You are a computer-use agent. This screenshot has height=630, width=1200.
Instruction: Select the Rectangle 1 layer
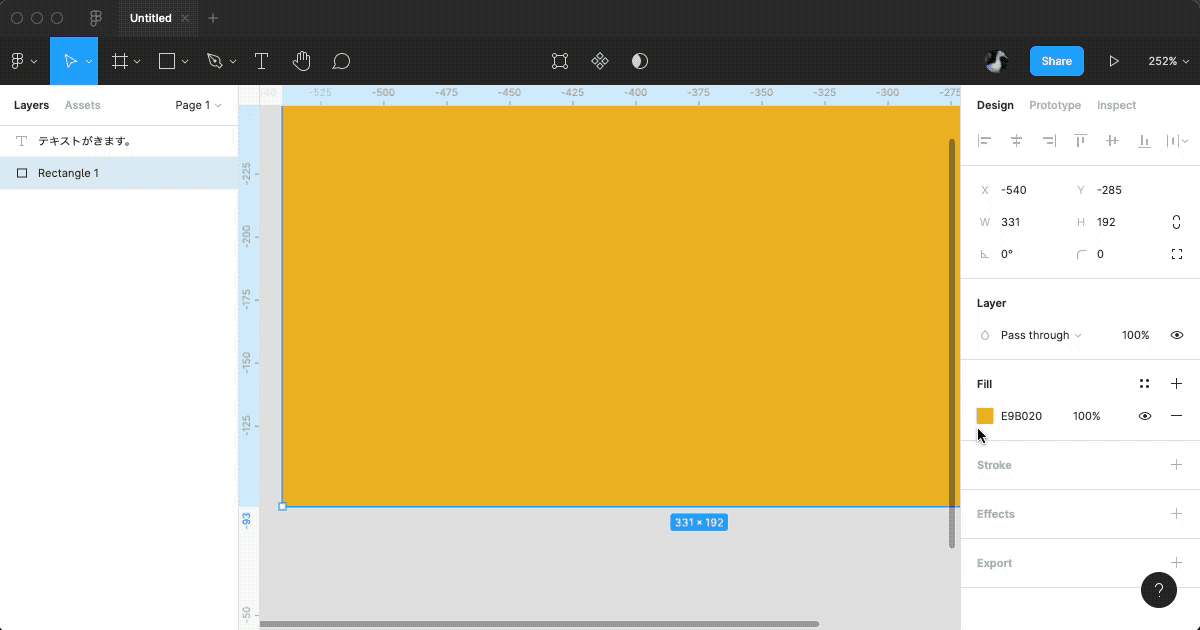coord(68,173)
